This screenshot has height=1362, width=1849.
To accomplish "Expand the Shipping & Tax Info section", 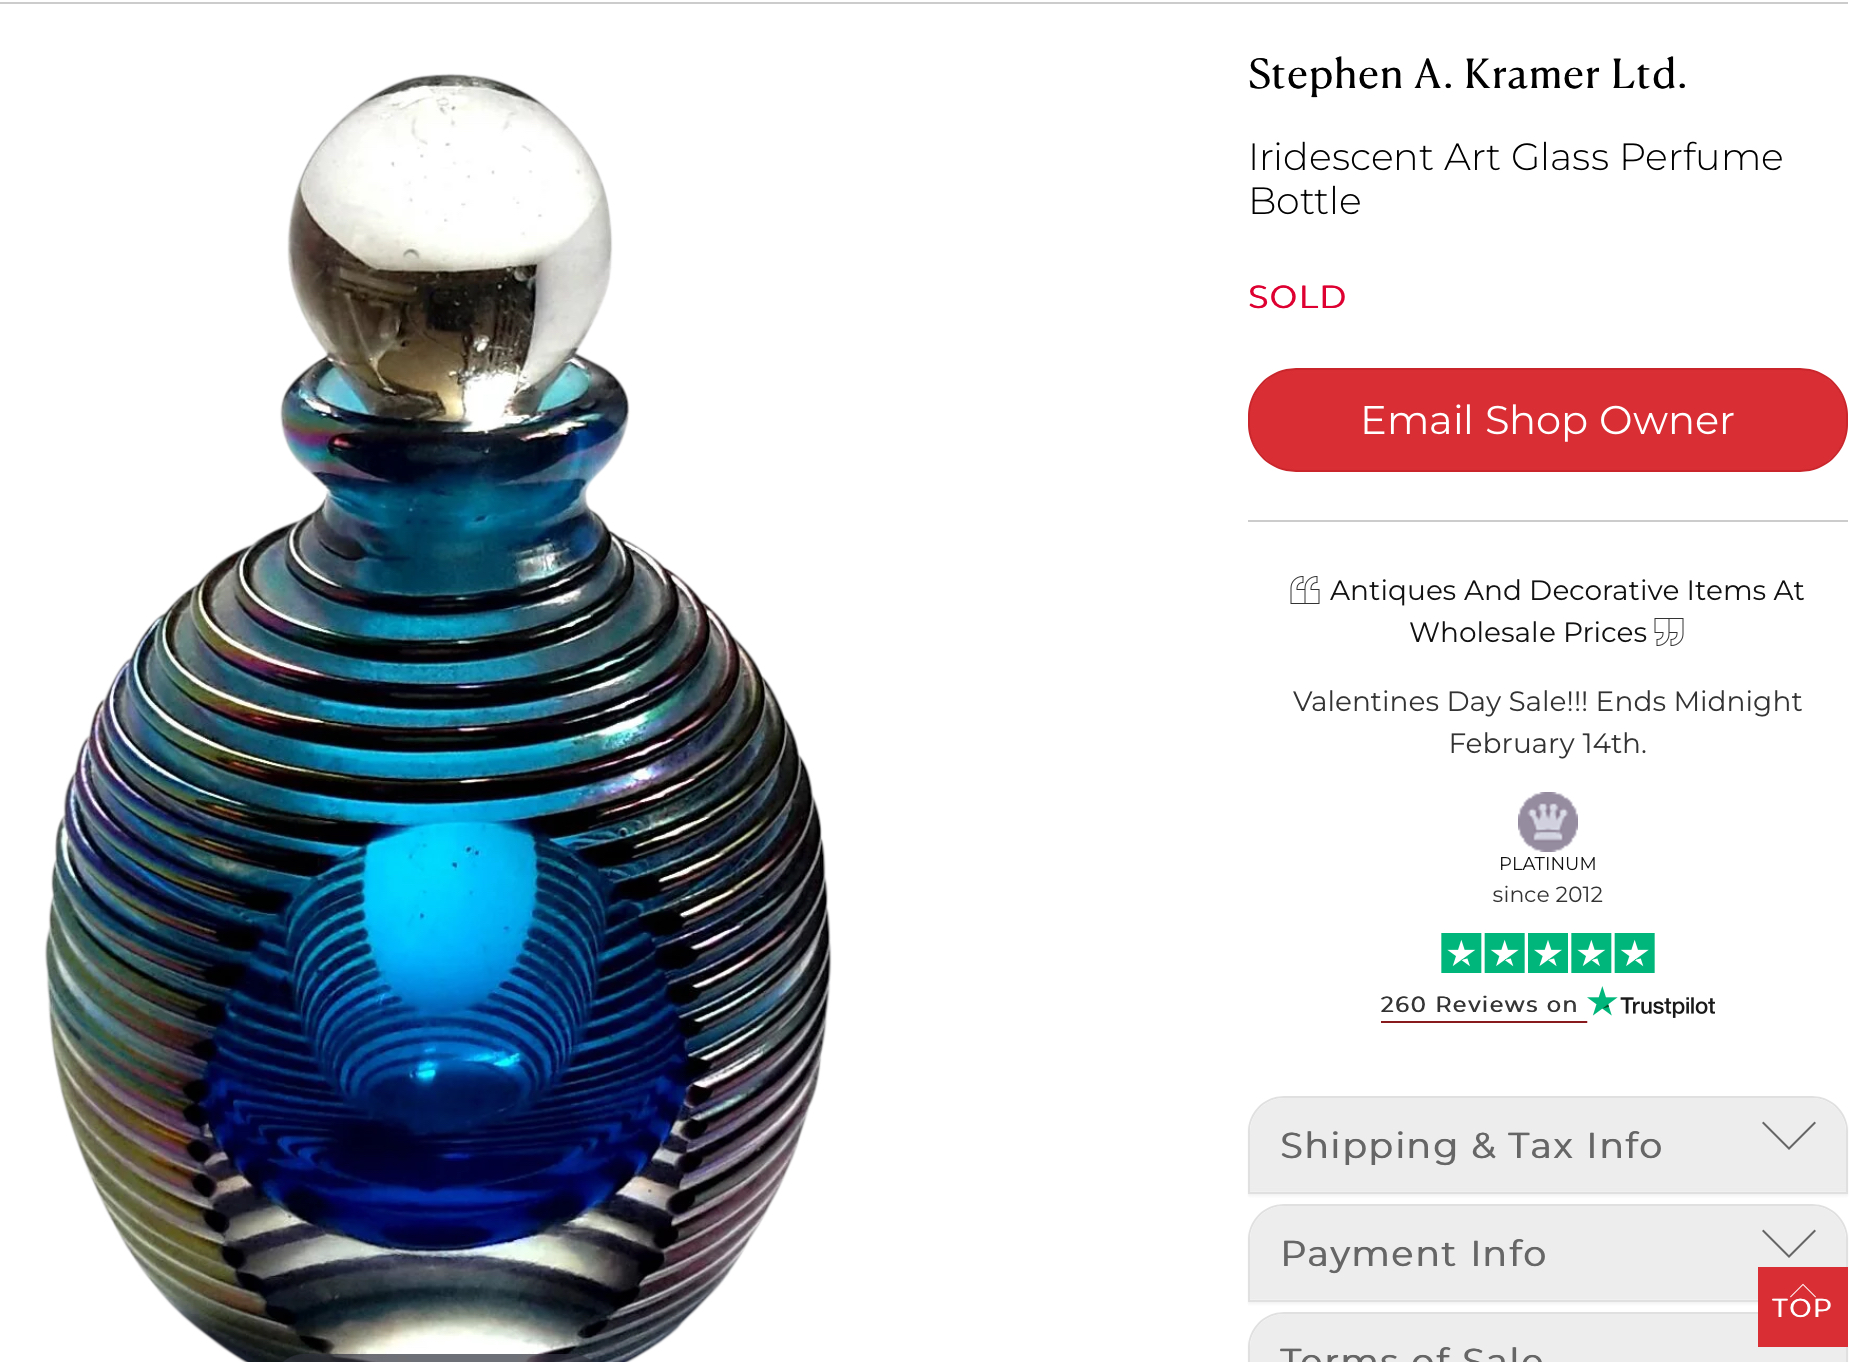I will 1547,1145.
